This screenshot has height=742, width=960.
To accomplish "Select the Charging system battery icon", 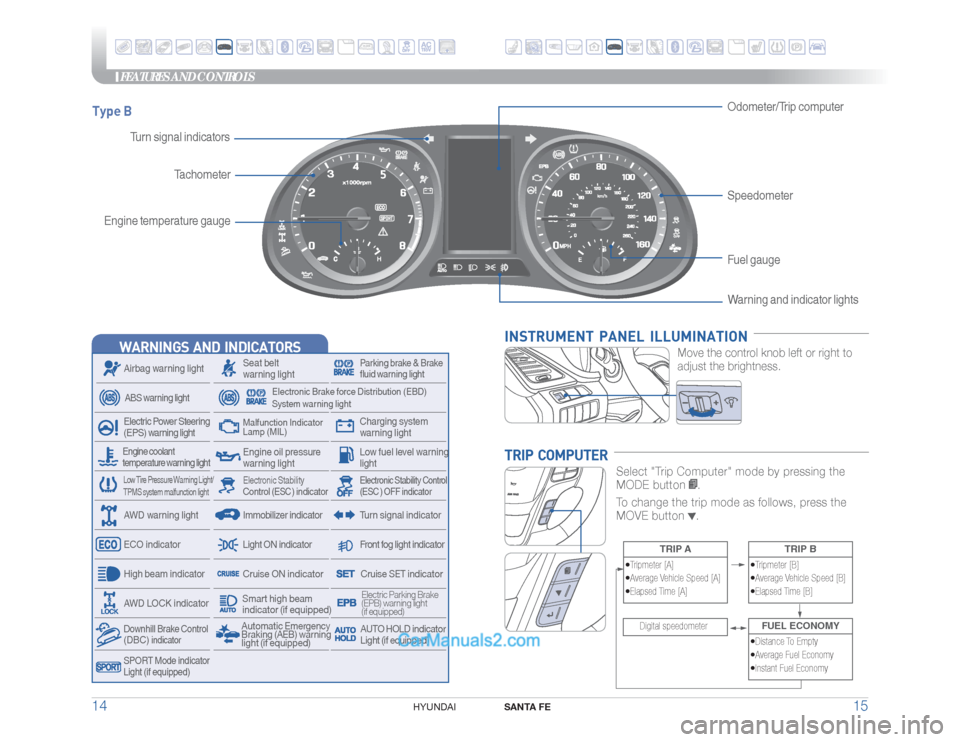I will 345,426.
